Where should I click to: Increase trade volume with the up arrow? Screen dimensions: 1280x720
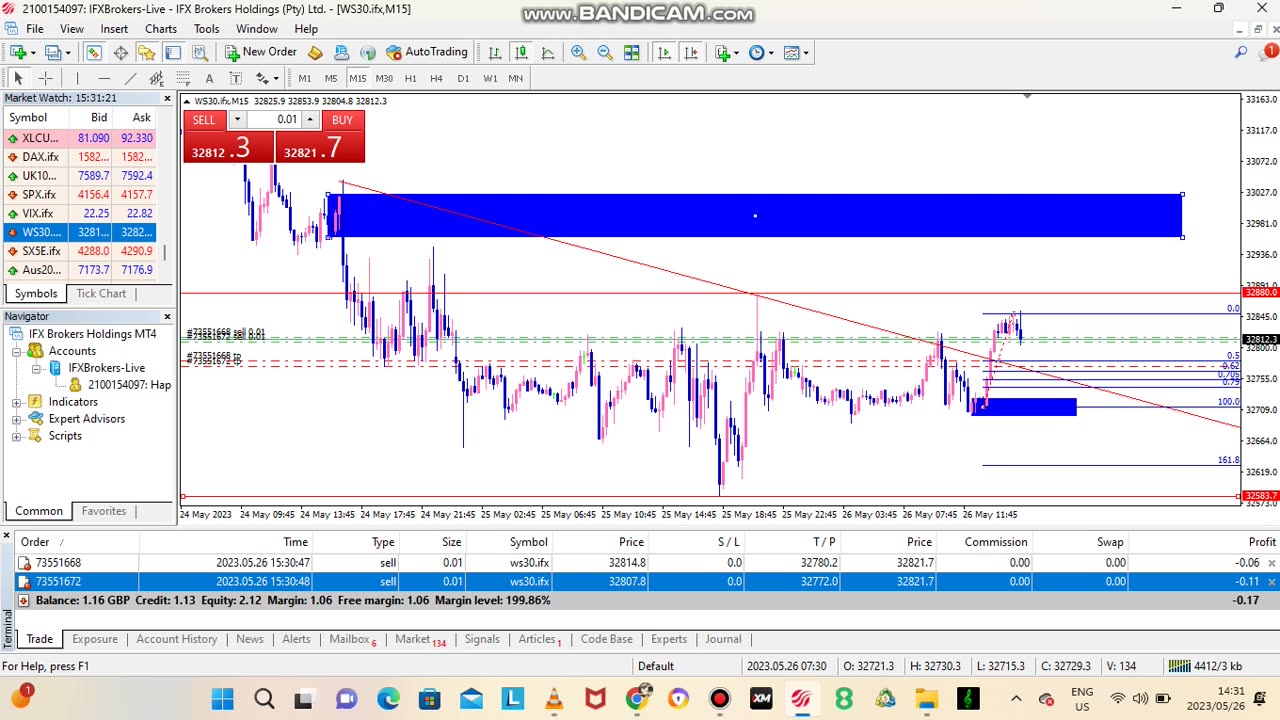[310, 120]
